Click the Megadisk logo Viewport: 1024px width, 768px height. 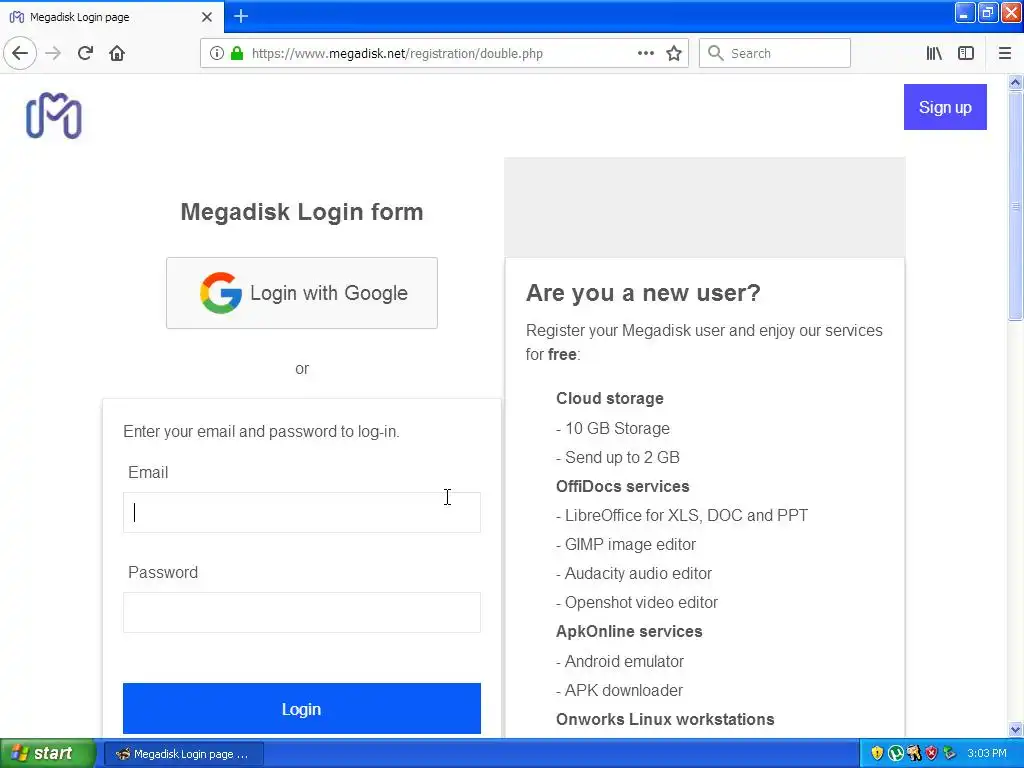pyautogui.click(x=54, y=116)
